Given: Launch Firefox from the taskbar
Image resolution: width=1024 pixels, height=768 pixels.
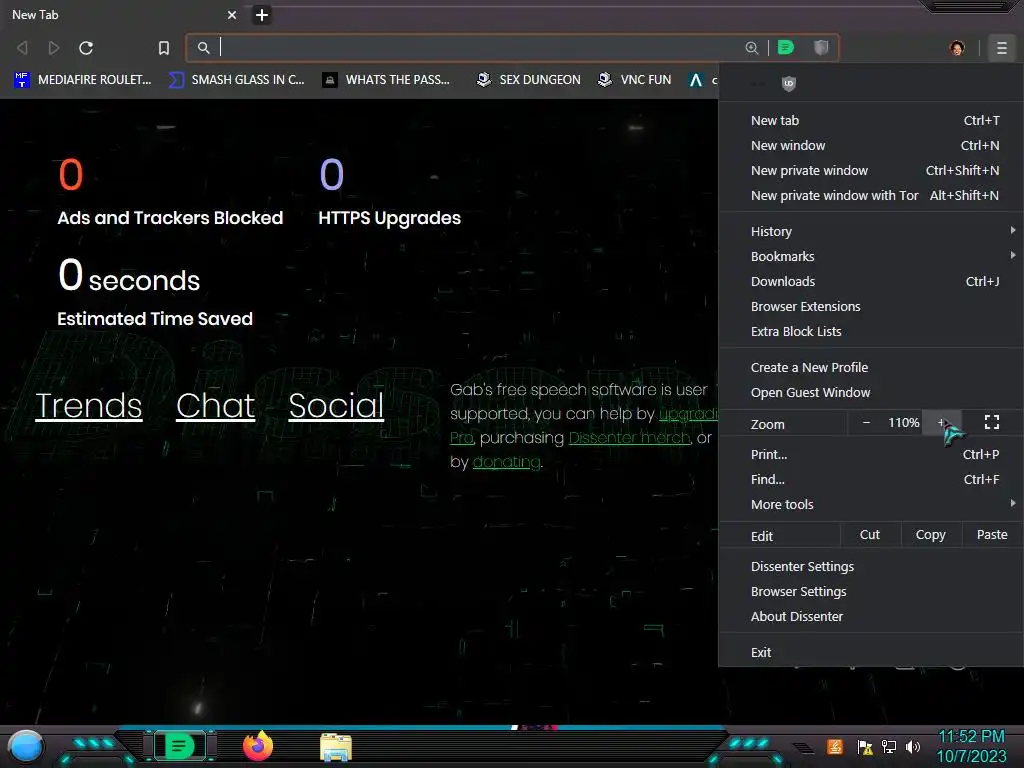Looking at the screenshot, I should 258,746.
